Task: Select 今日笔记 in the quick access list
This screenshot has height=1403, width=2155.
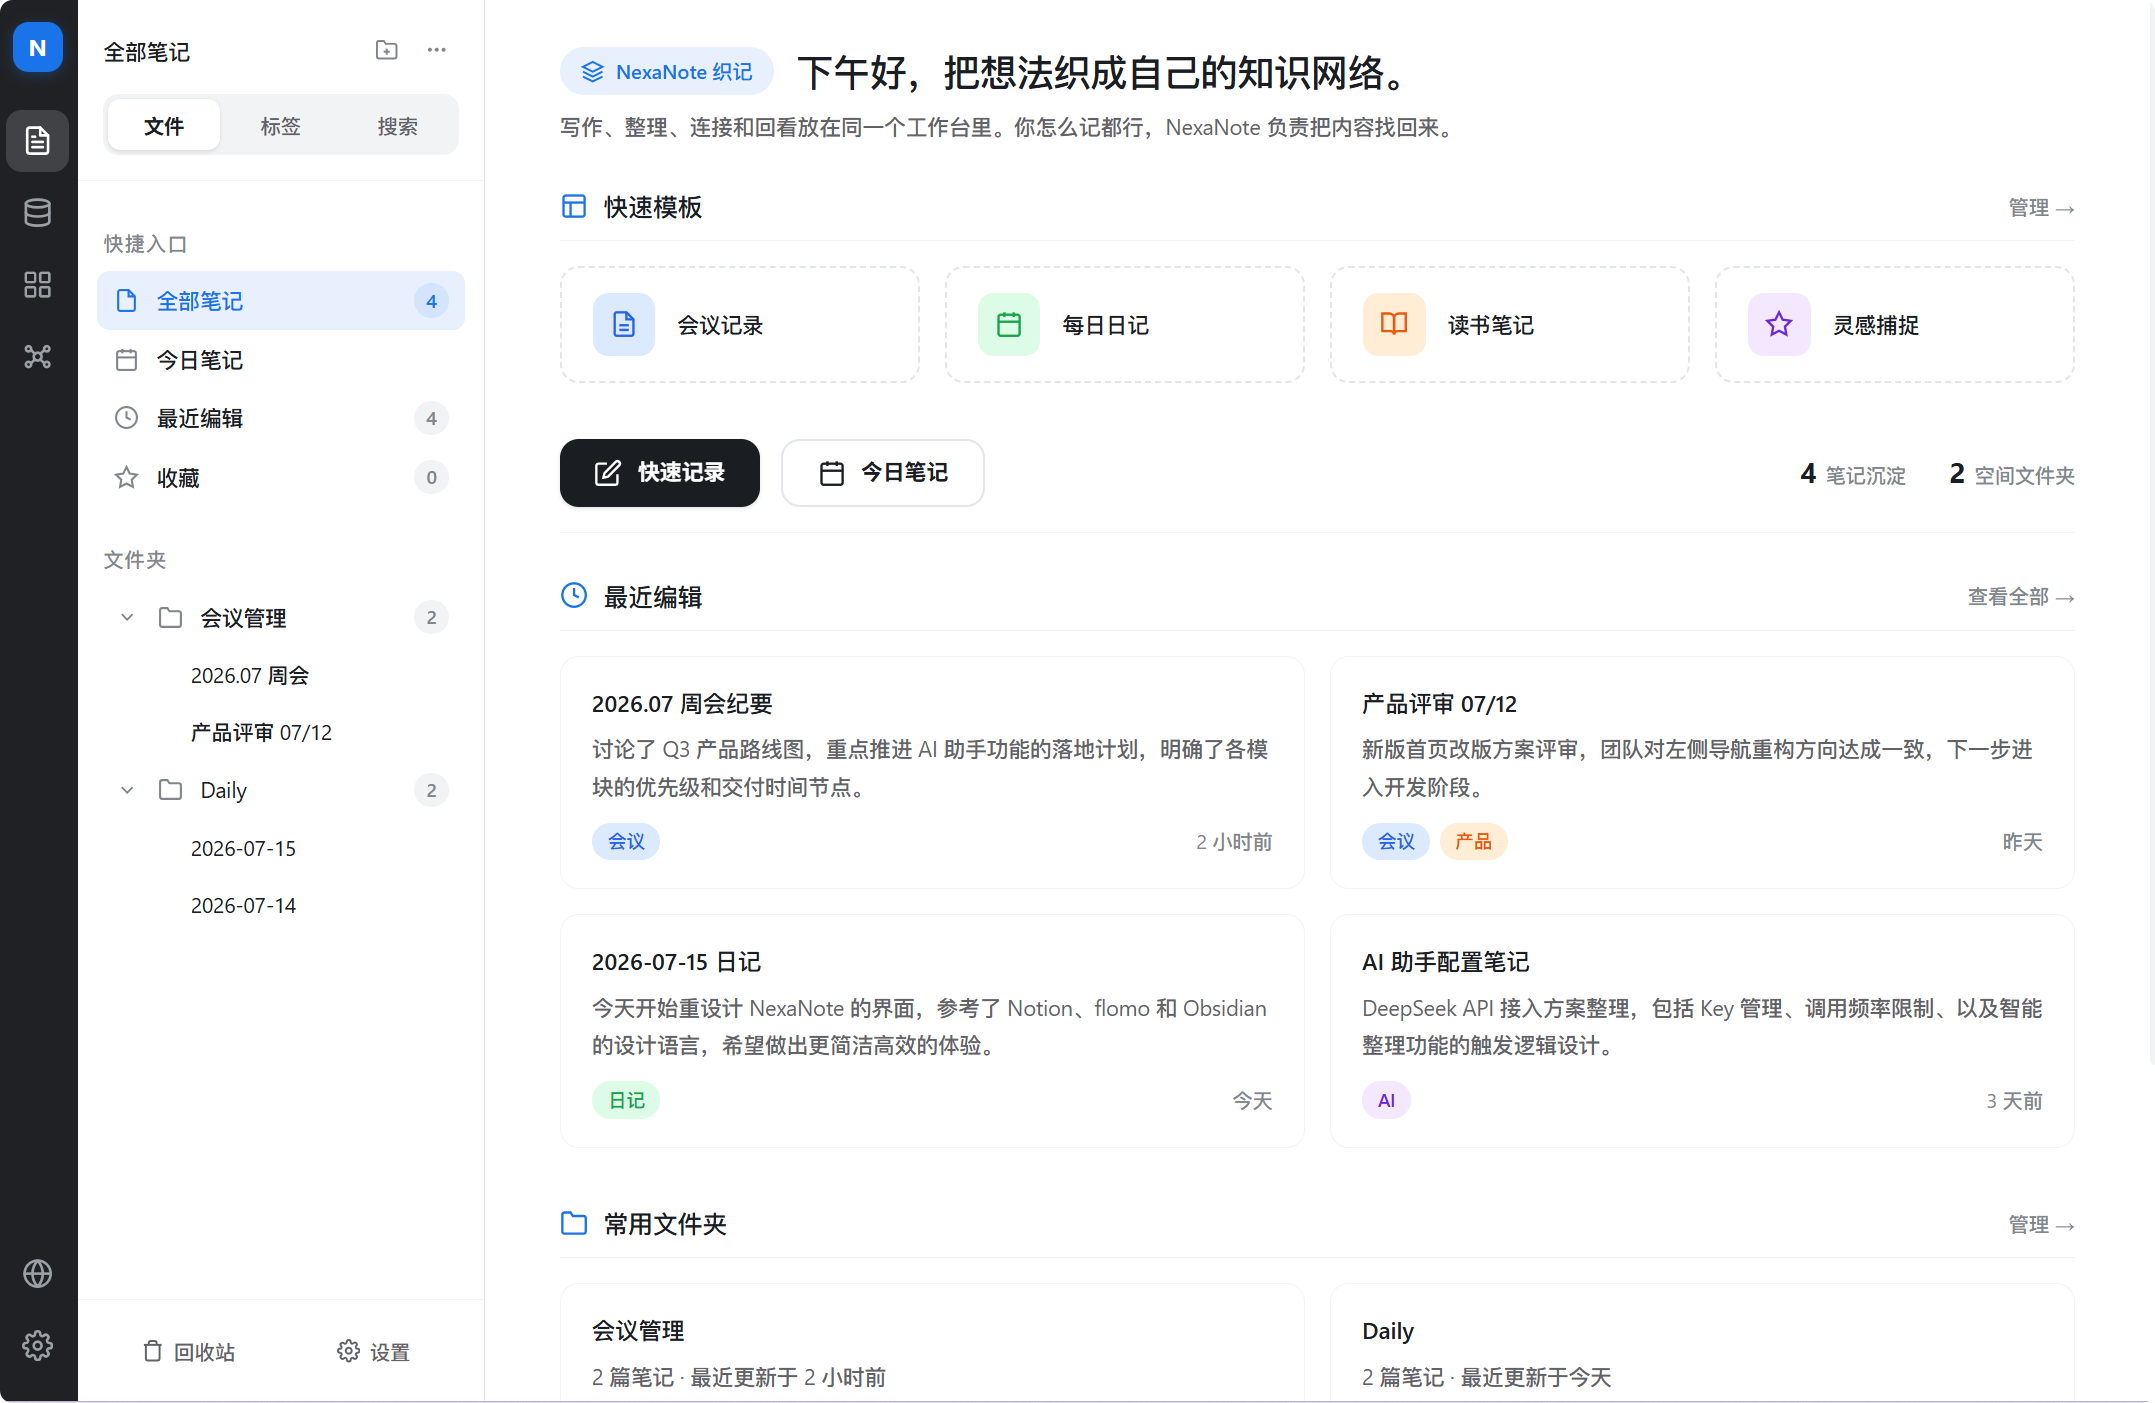Action: click(x=281, y=360)
